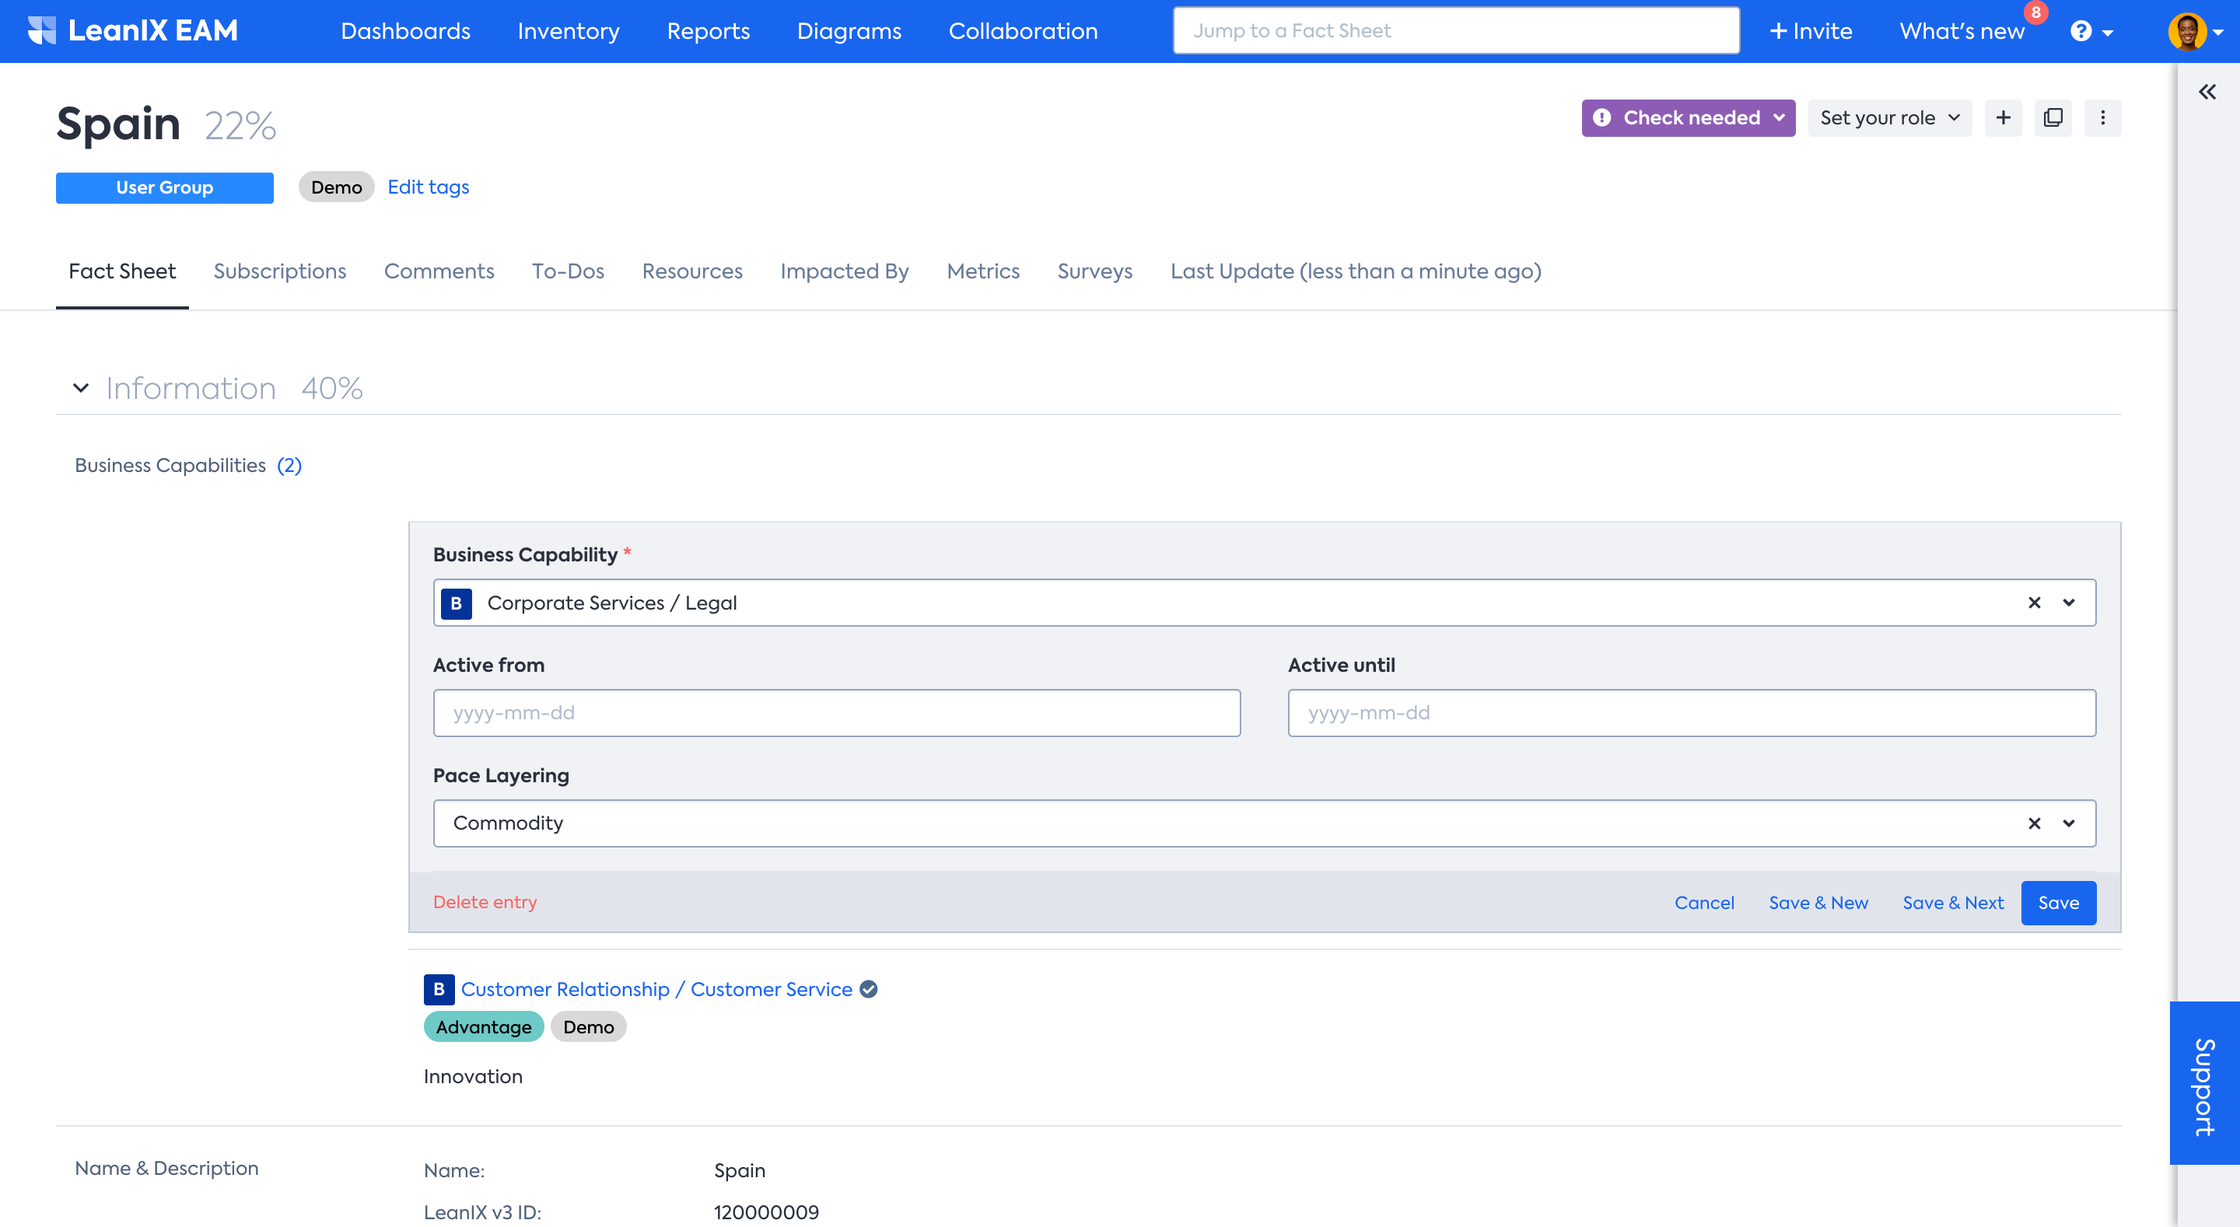Open the three-dot more actions menu

point(2103,118)
